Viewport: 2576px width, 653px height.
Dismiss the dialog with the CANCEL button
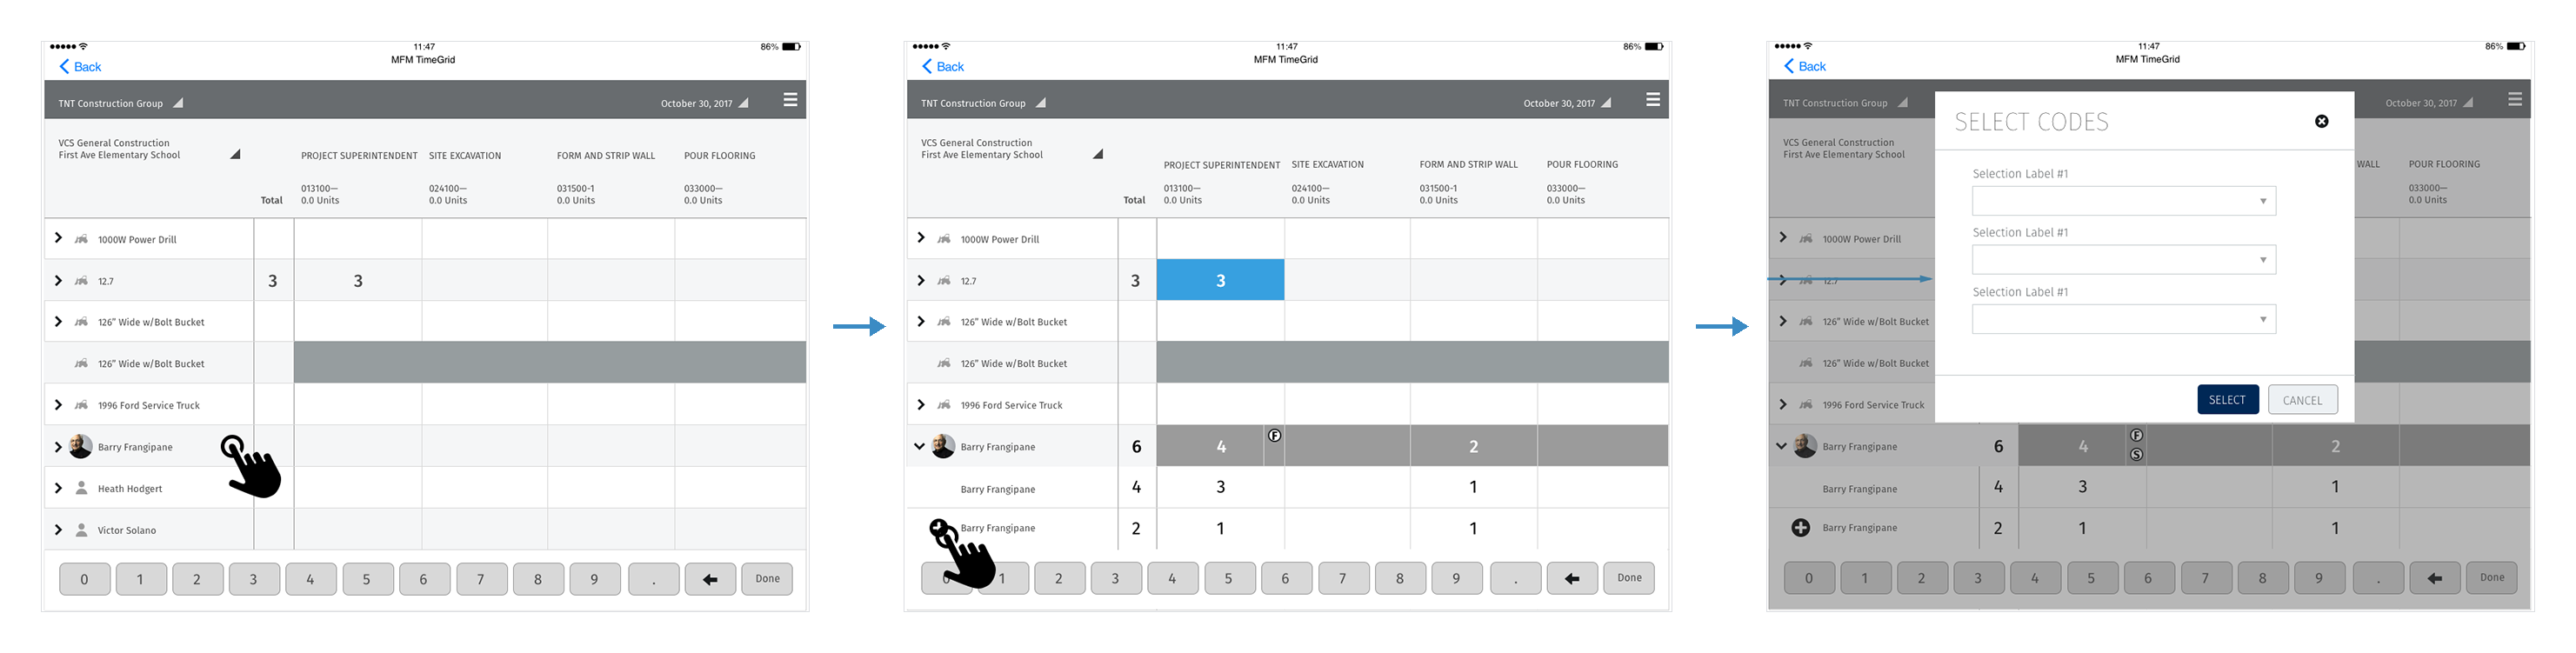coord(2302,400)
